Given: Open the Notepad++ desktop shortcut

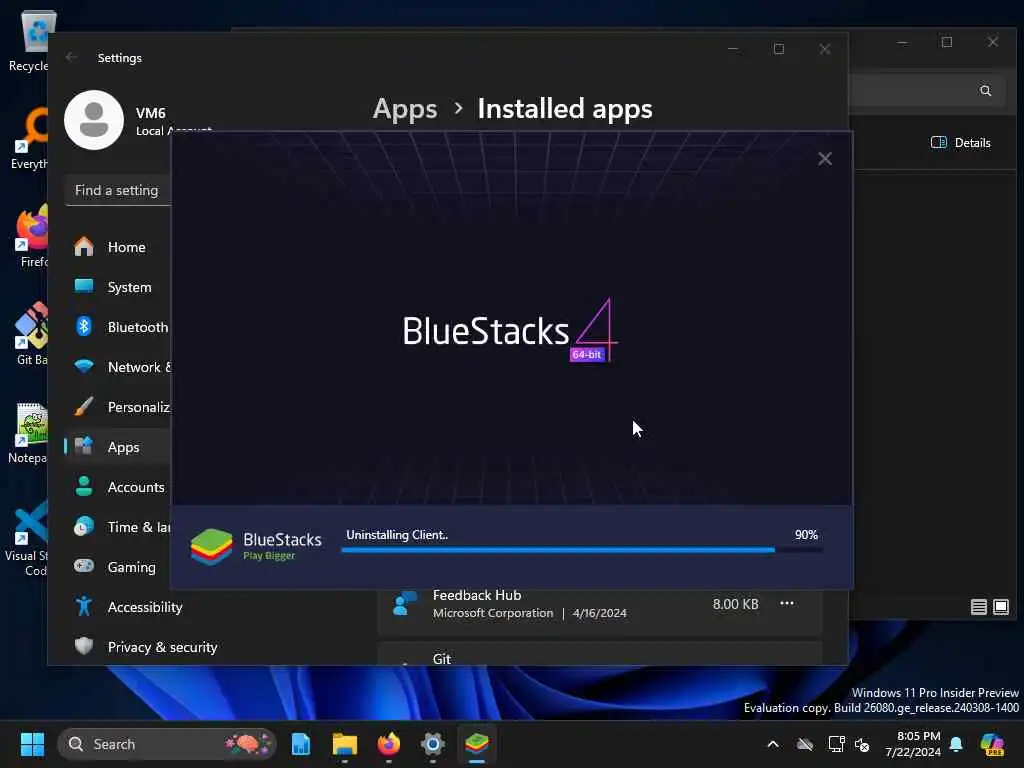Looking at the screenshot, I should pos(29,433).
